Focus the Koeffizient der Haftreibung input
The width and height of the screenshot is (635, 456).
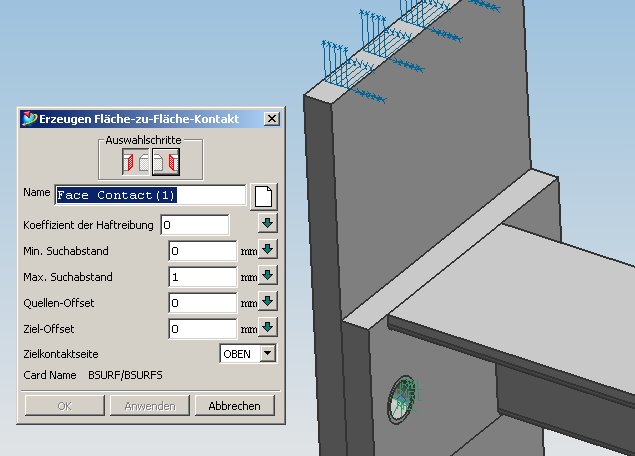click(x=195, y=225)
